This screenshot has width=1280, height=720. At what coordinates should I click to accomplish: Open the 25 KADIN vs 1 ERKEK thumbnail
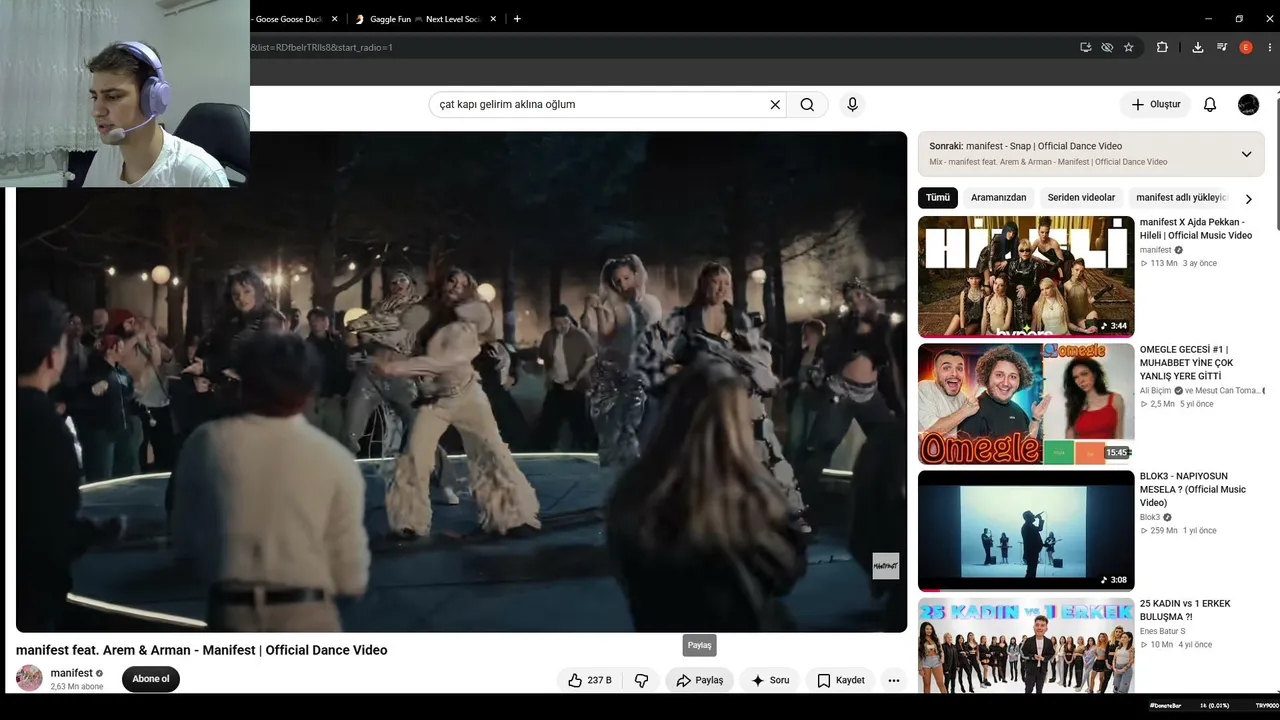pos(1026,645)
